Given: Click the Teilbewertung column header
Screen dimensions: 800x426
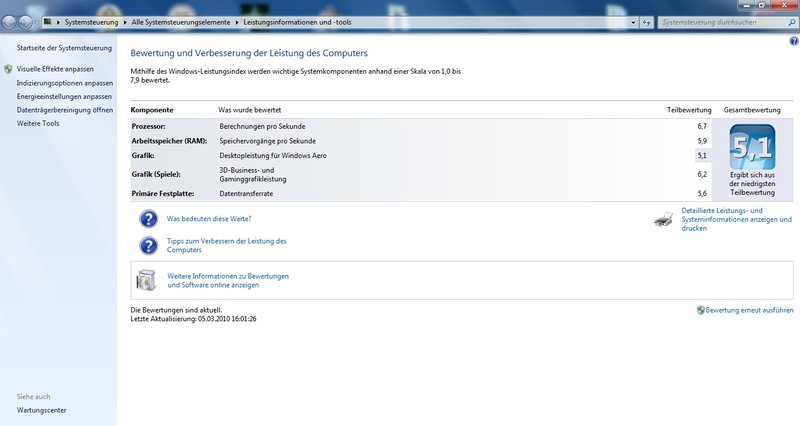Looking at the screenshot, I should [689, 110].
